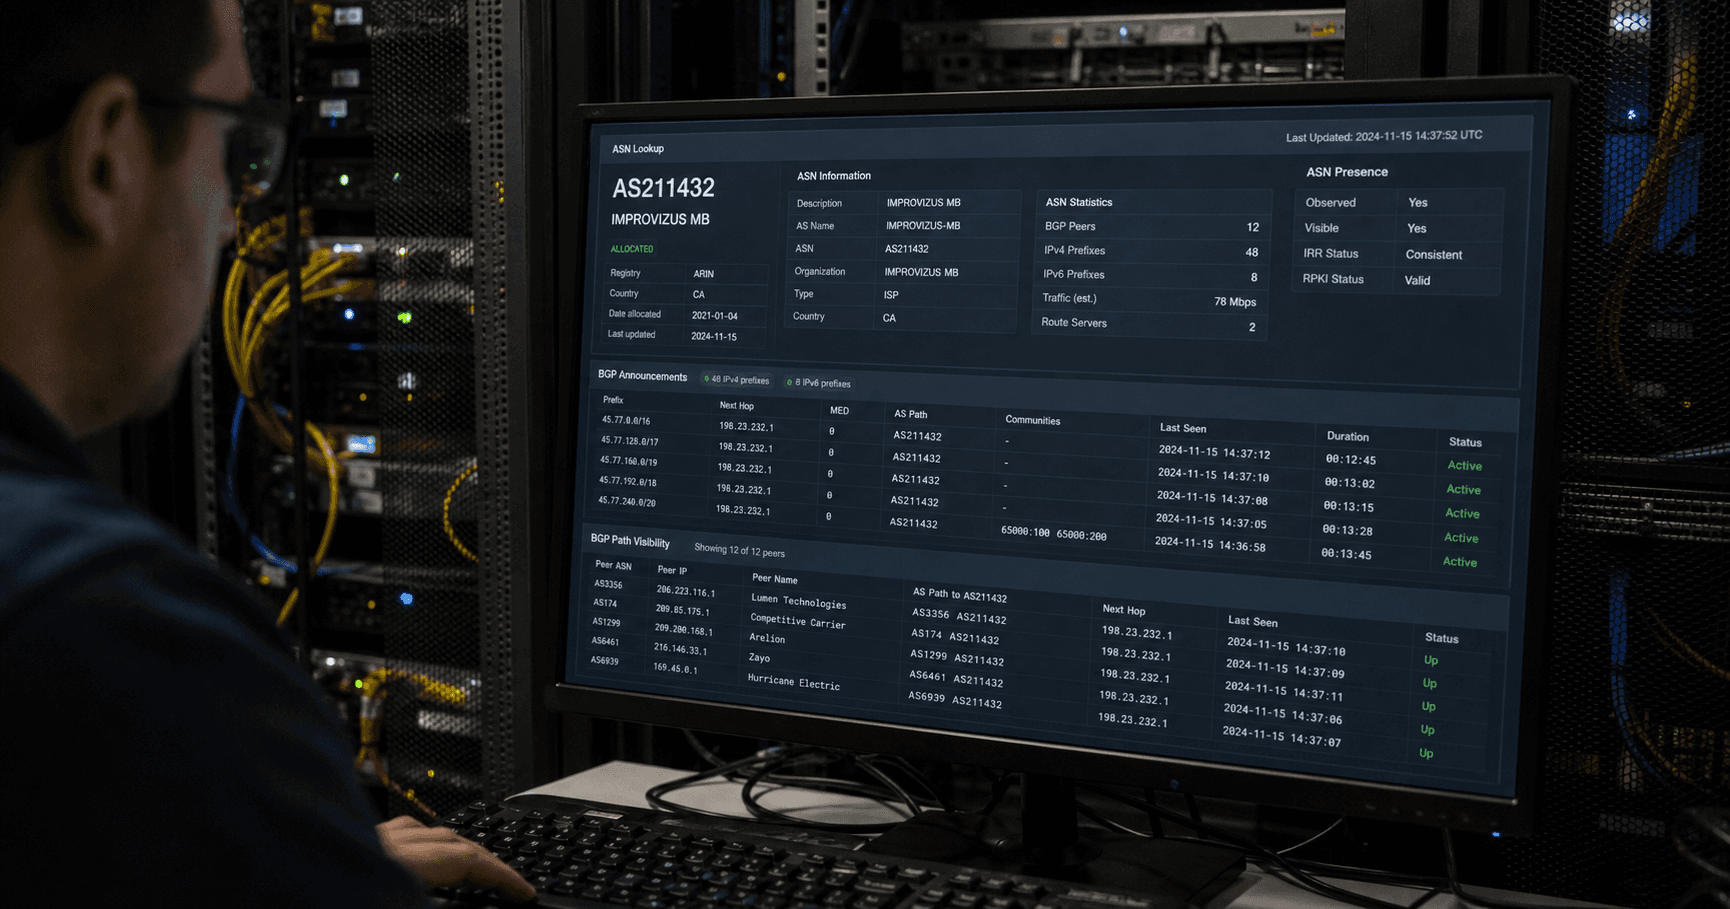Click the AS211432 heading
The width and height of the screenshot is (1730, 909).
[664, 188]
